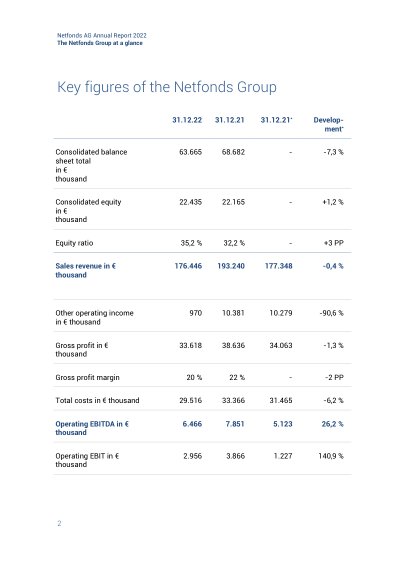Select the 31.12.22 column header
This screenshot has width=400, height=566.
click(x=187, y=120)
